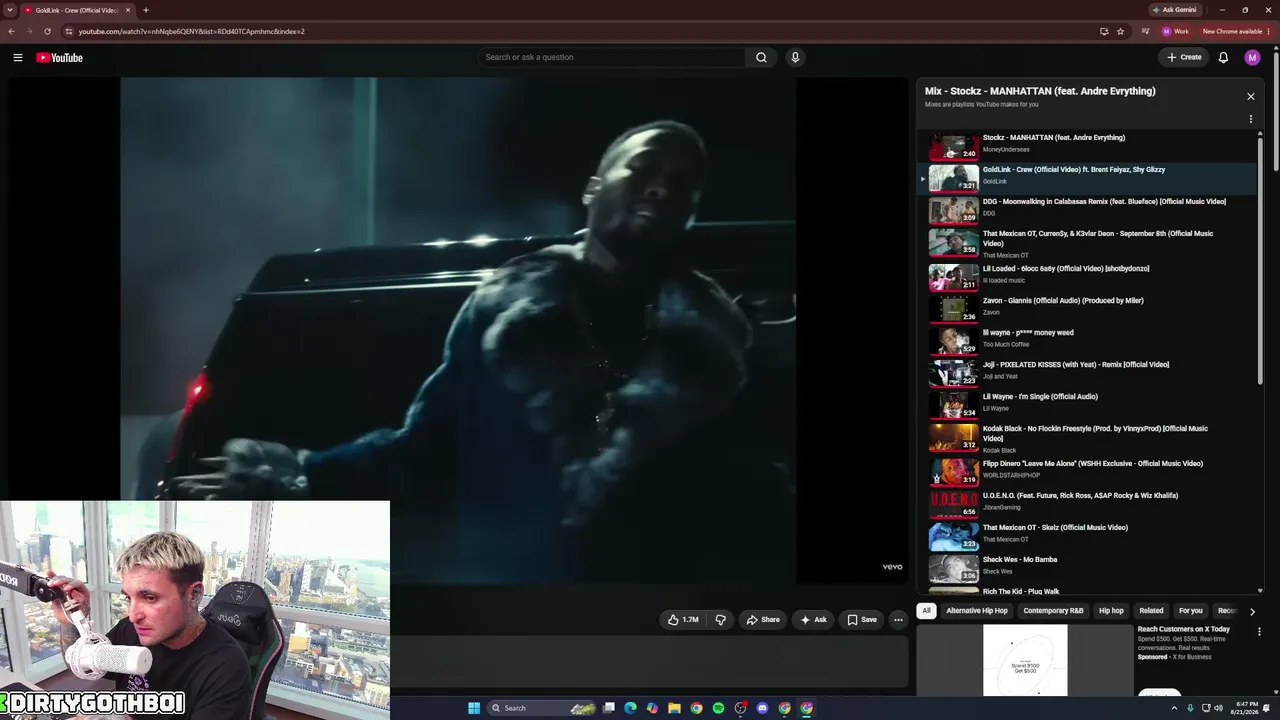Open volume control in system tray
This screenshot has height=720, width=1280.
point(1218,708)
